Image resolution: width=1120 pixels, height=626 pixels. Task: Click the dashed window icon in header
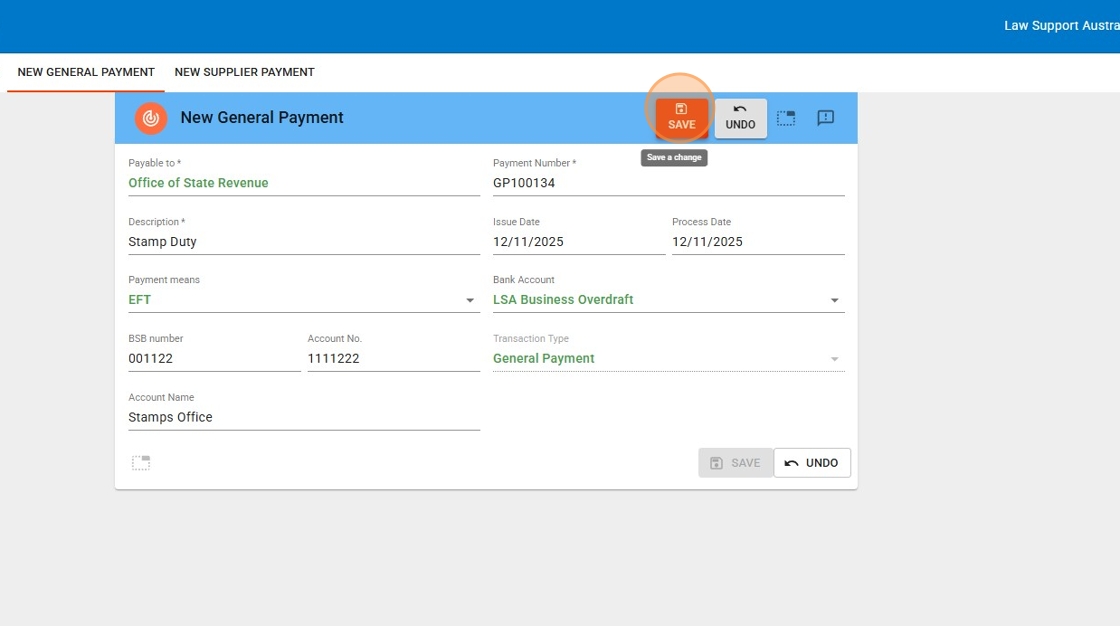(x=786, y=118)
